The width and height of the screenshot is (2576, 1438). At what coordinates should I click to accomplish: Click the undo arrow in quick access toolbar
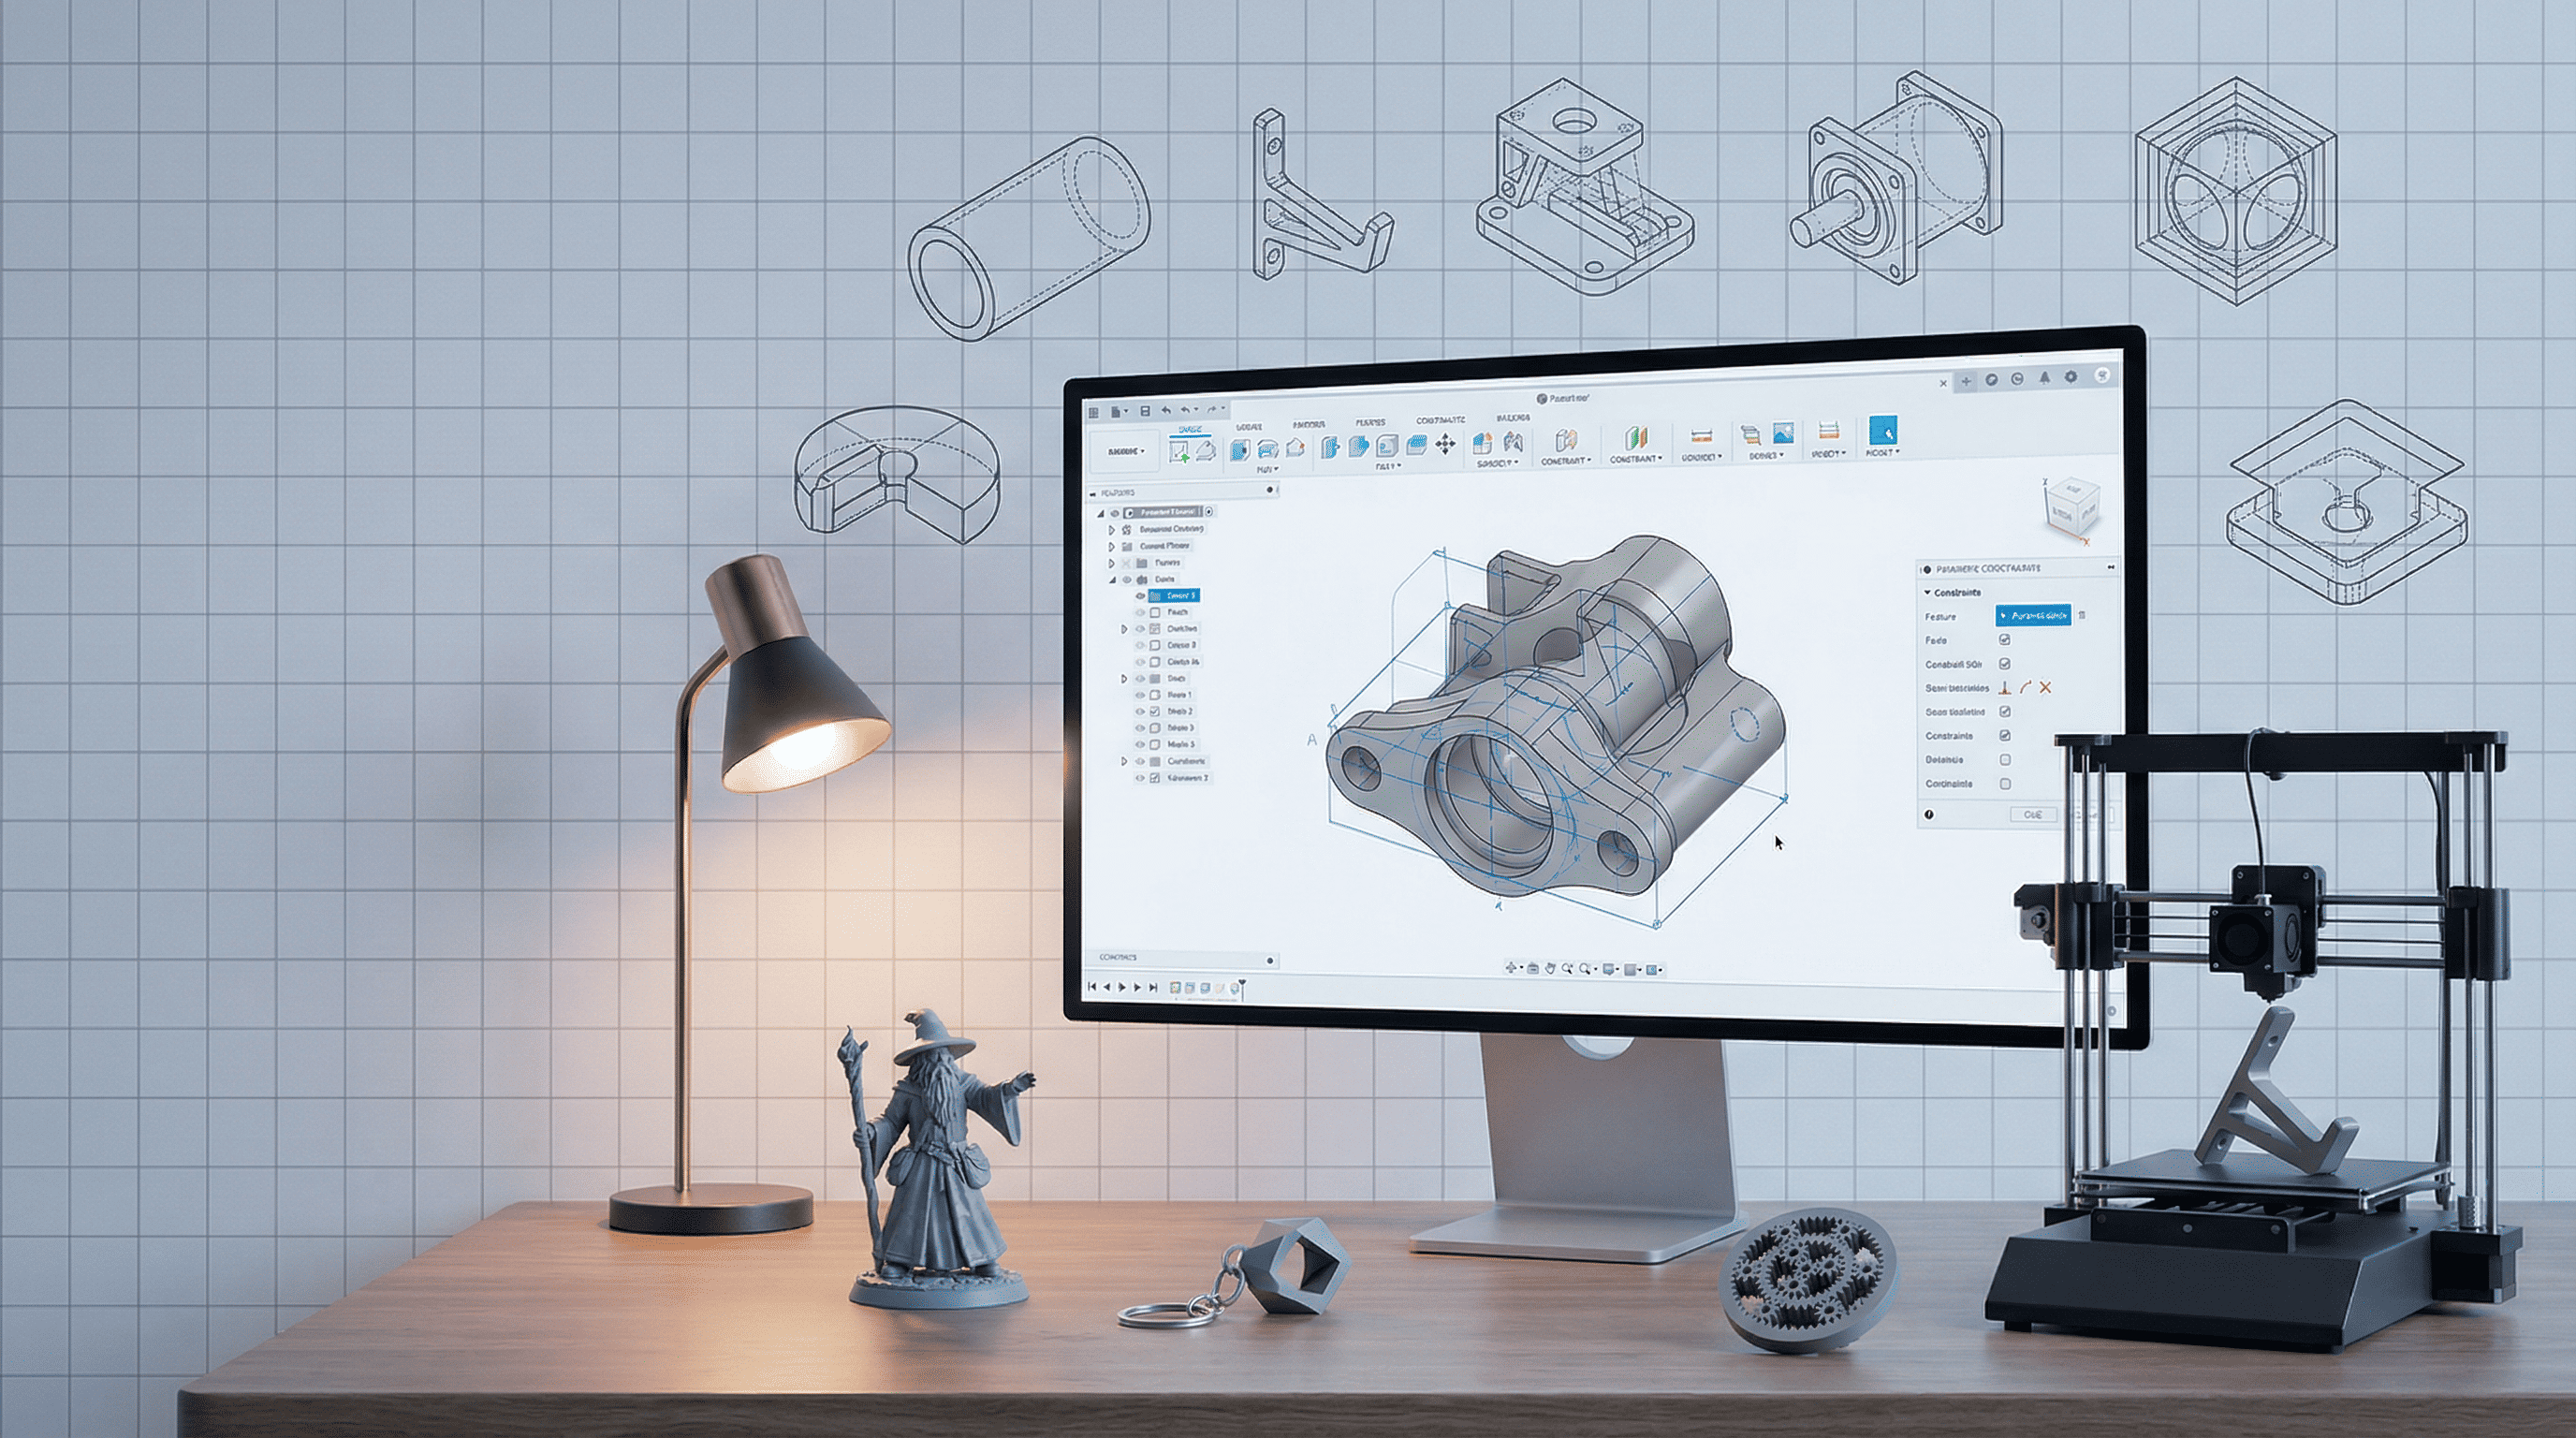click(1167, 411)
